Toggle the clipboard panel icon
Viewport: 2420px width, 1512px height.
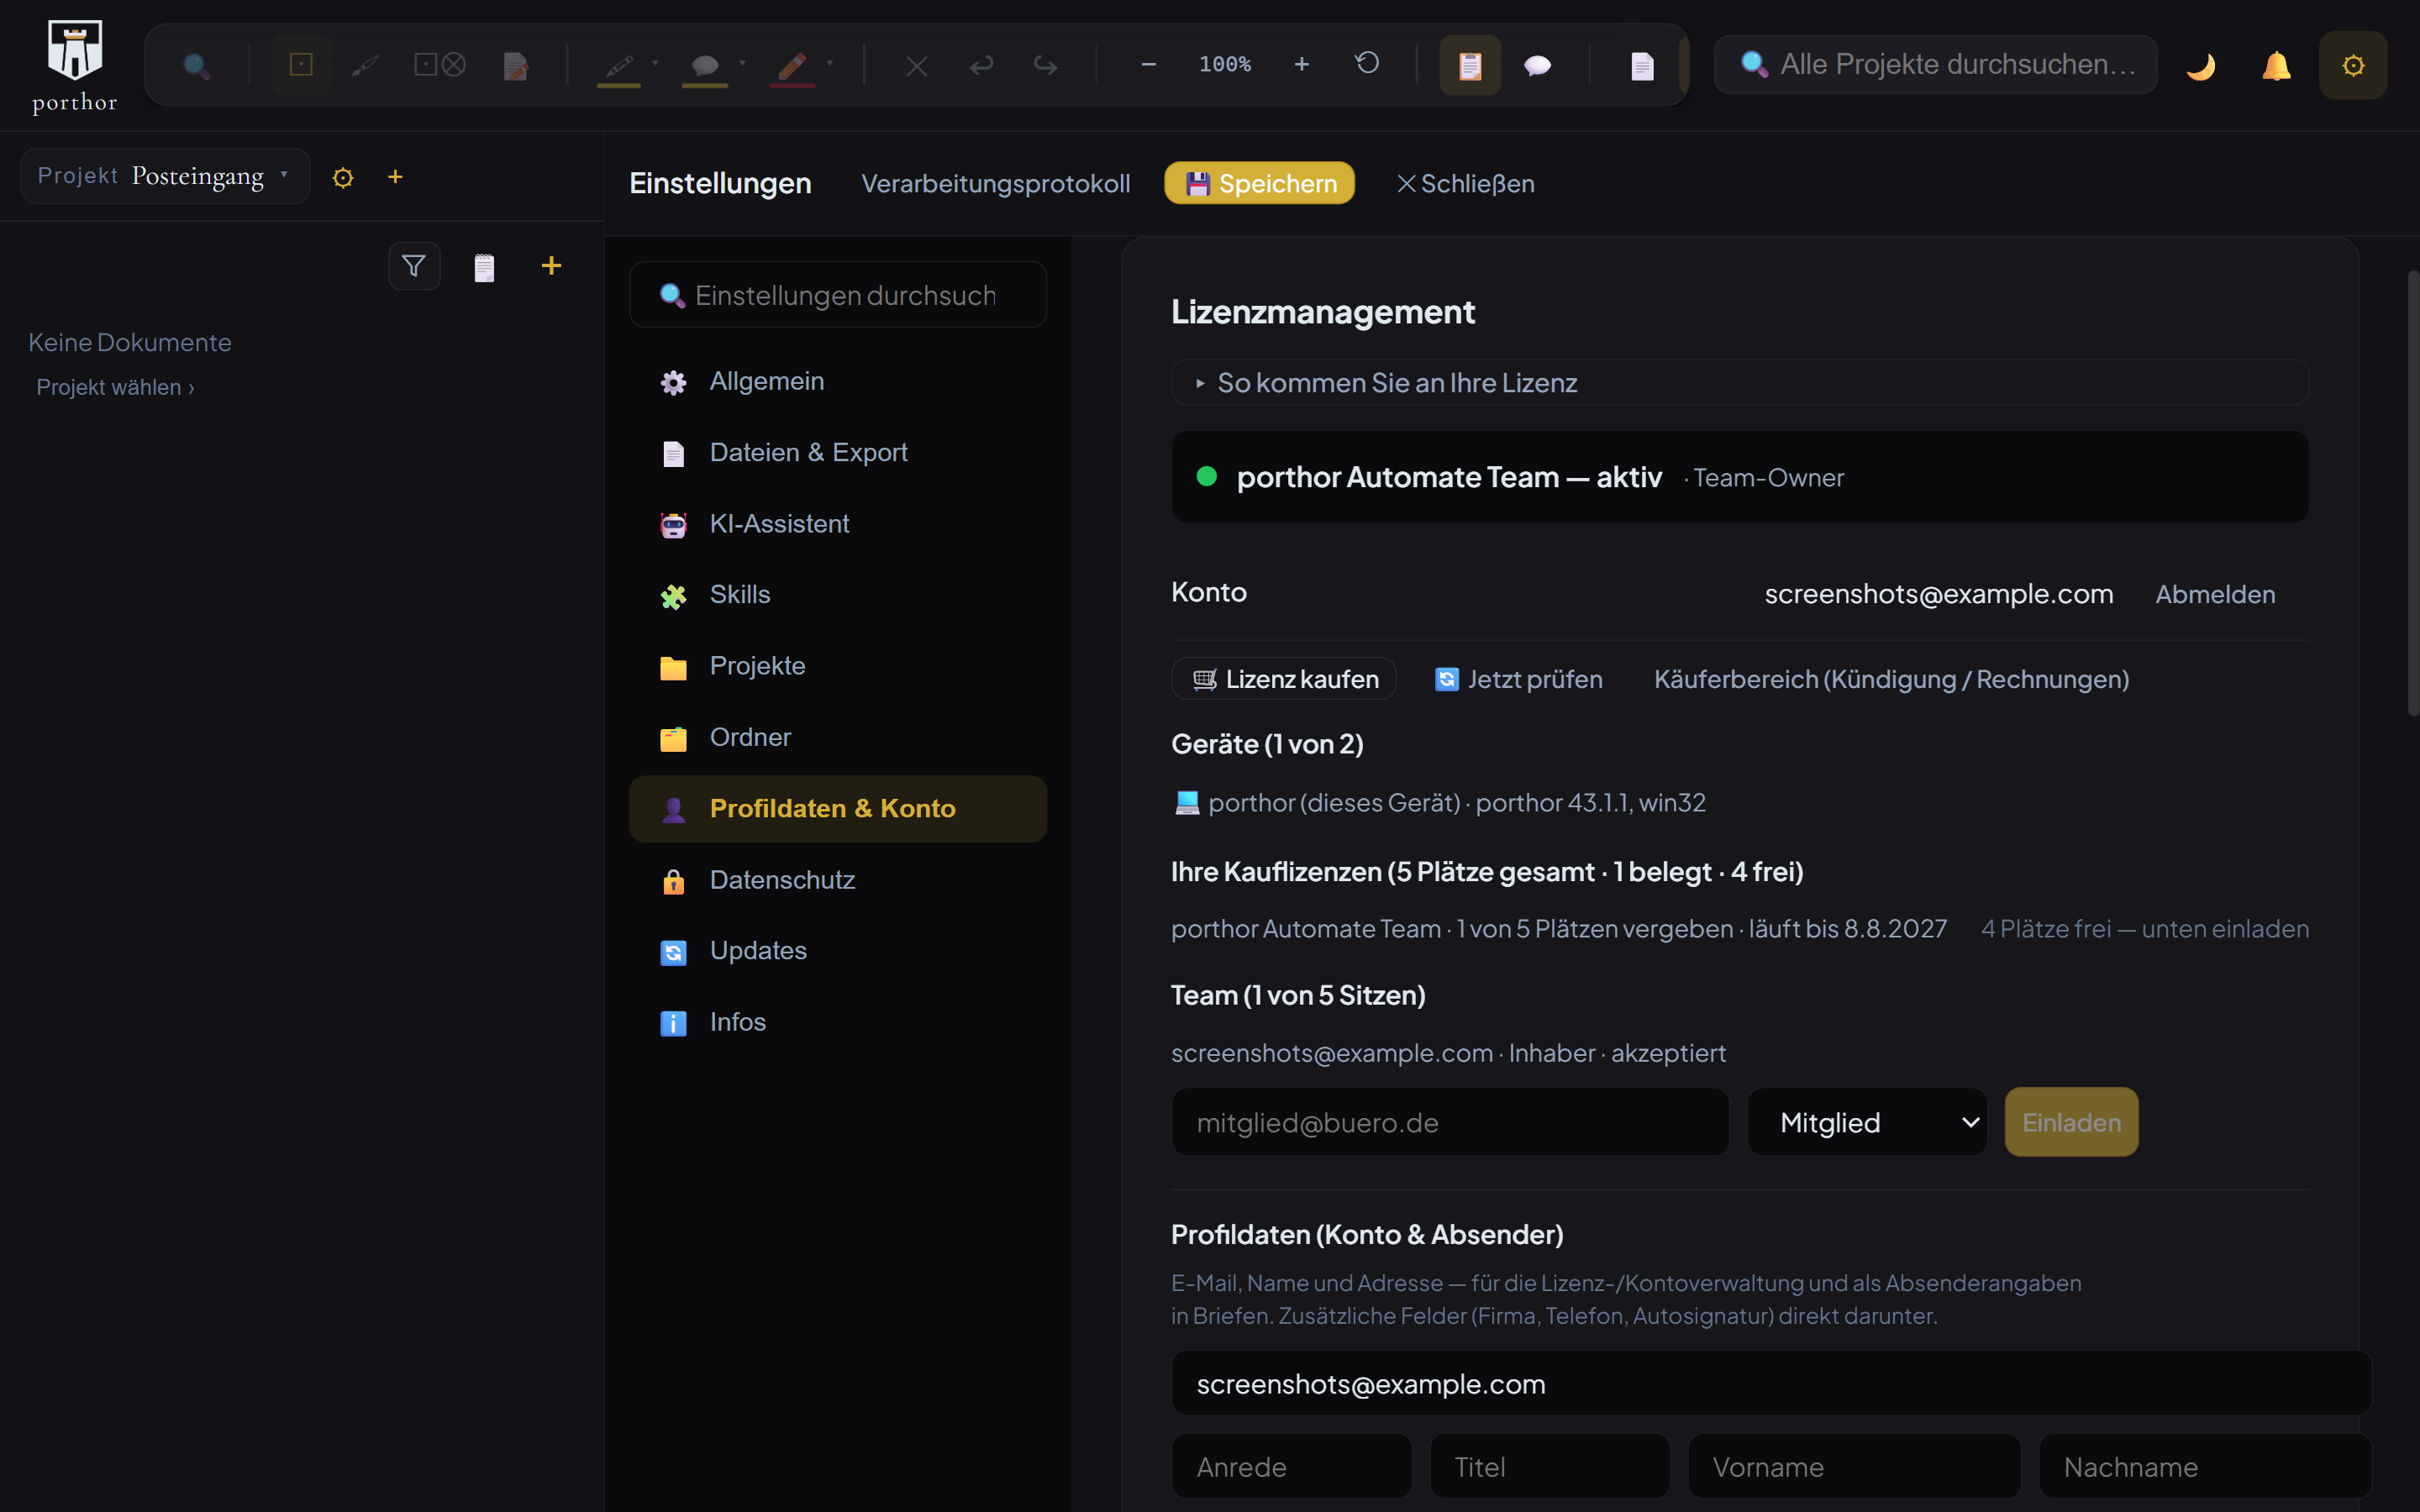(x=1470, y=65)
